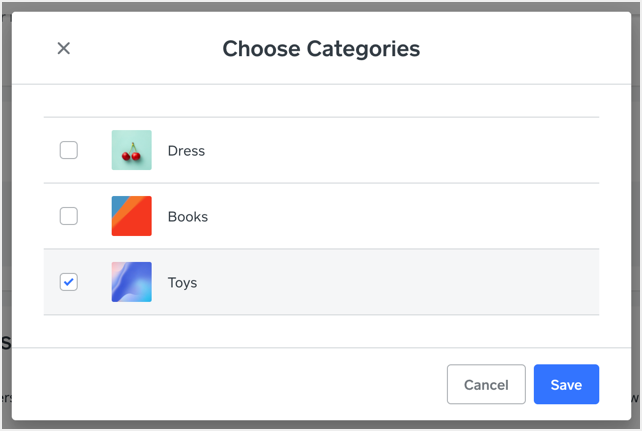Click blank space in the Dress row
Screen dimensions: 642x431
pos(401,150)
